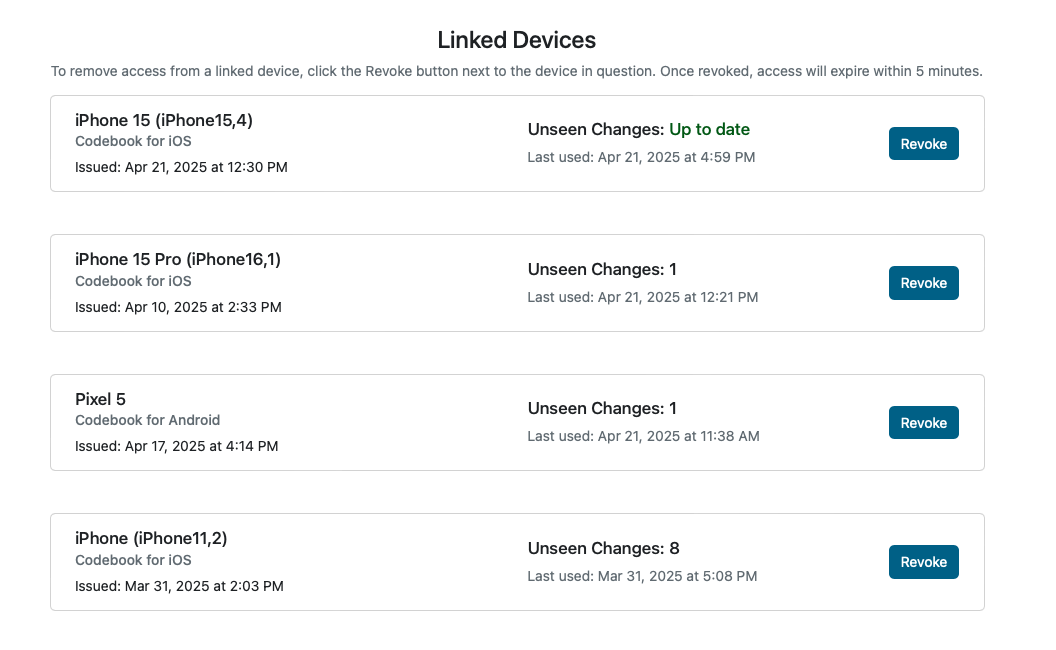Revoke the Pixel 5 linked device
The width and height of the screenshot is (1056, 650).
tap(923, 422)
